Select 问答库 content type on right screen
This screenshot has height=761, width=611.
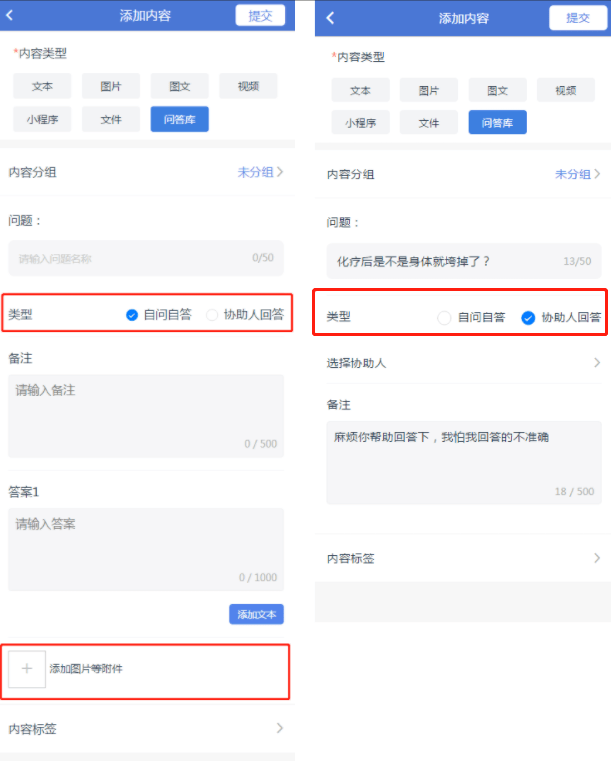tap(497, 123)
